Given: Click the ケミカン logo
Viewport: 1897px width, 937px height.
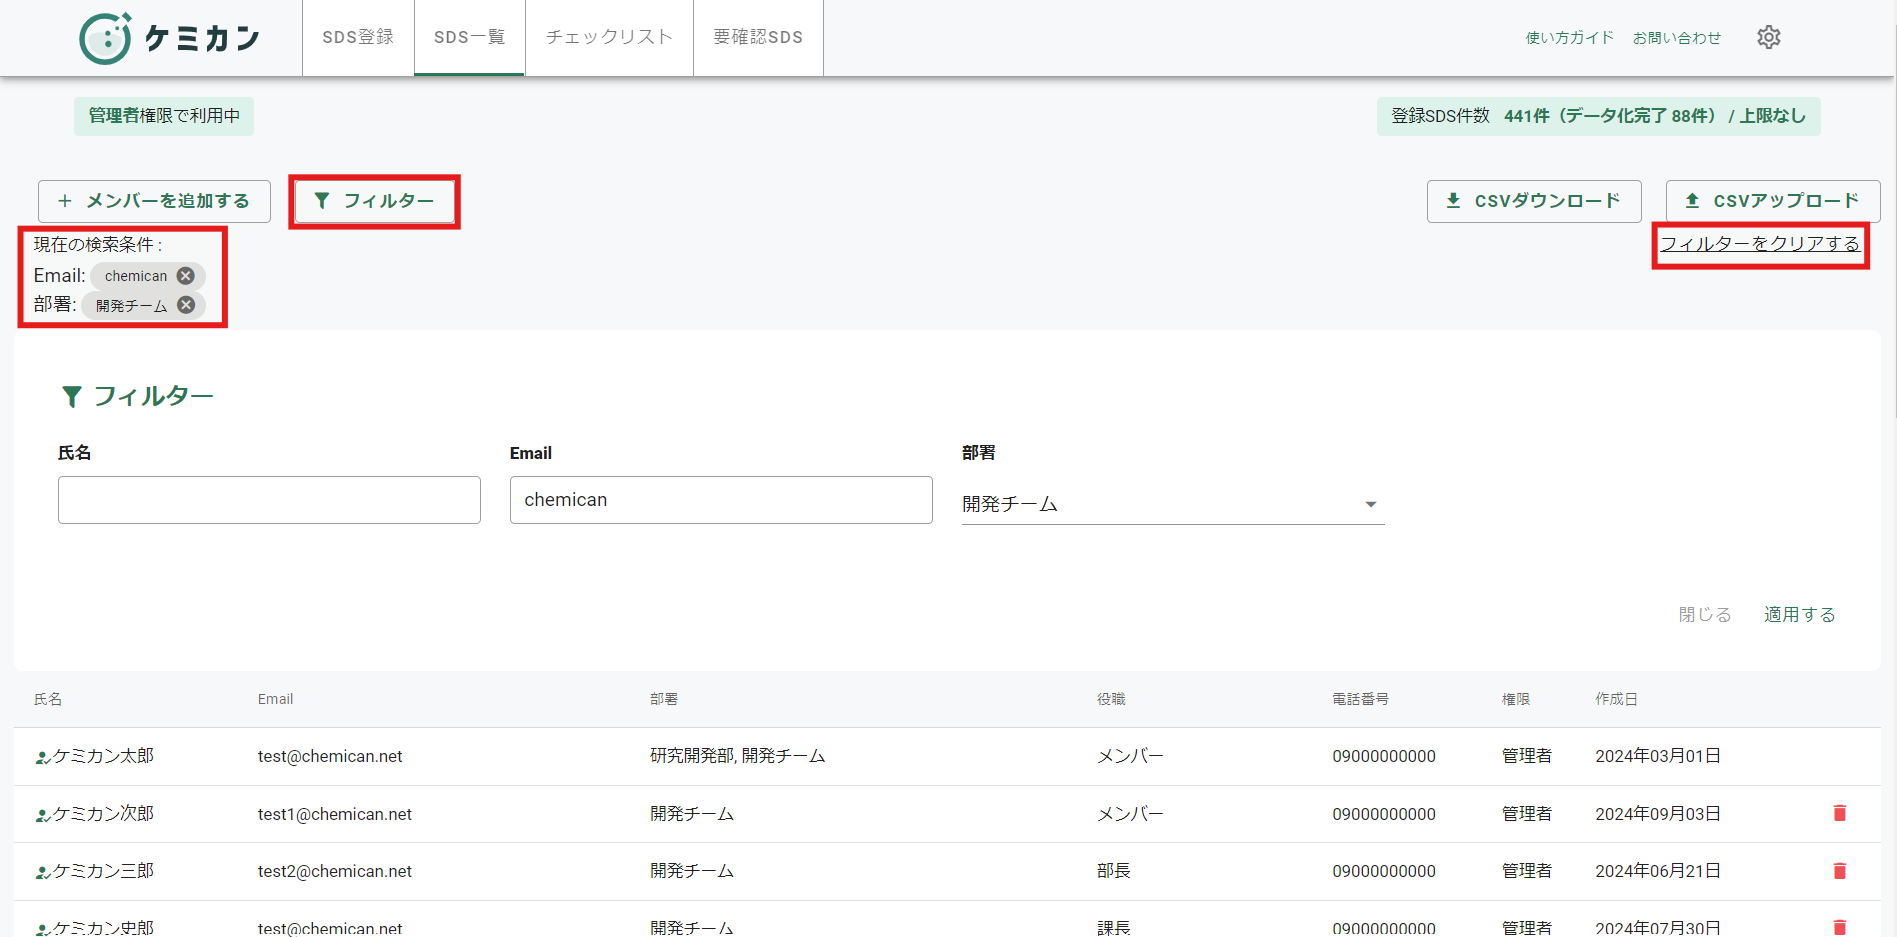Looking at the screenshot, I should (x=170, y=38).
